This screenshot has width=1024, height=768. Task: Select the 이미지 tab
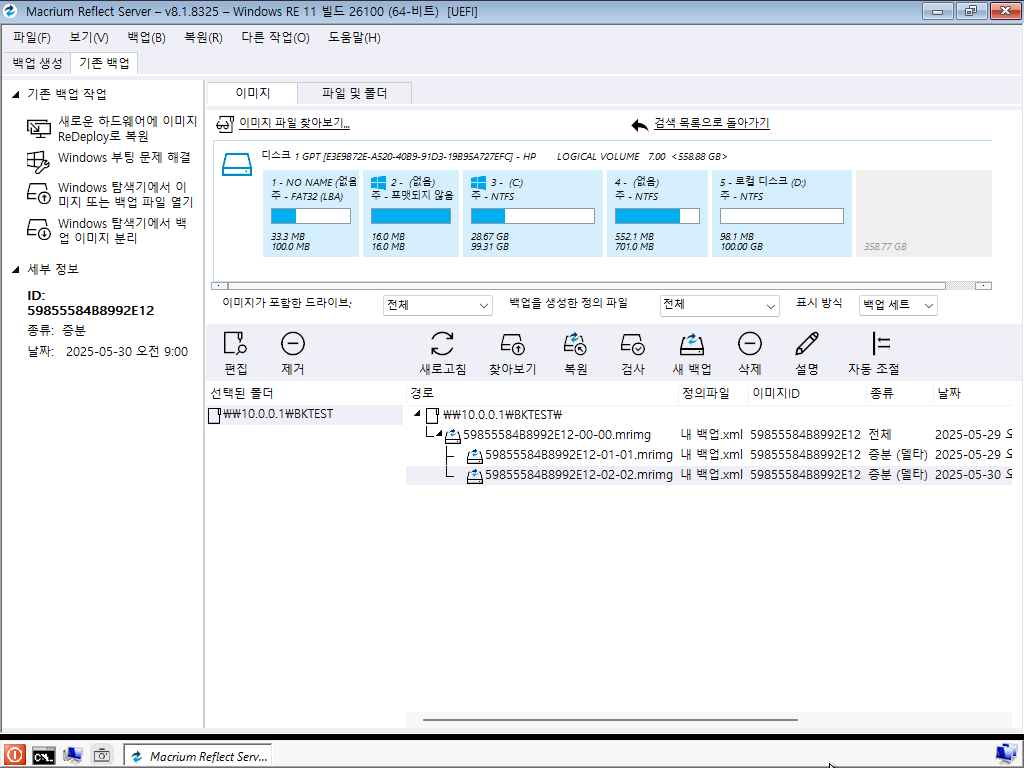point(253,93)
